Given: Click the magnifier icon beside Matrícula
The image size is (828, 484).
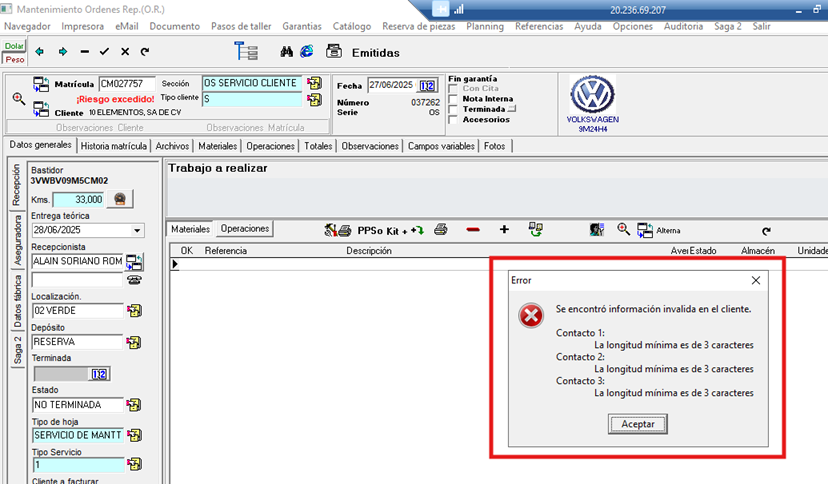Looking at the screenshot, I should pyautogui.click(x=18, y=98).
